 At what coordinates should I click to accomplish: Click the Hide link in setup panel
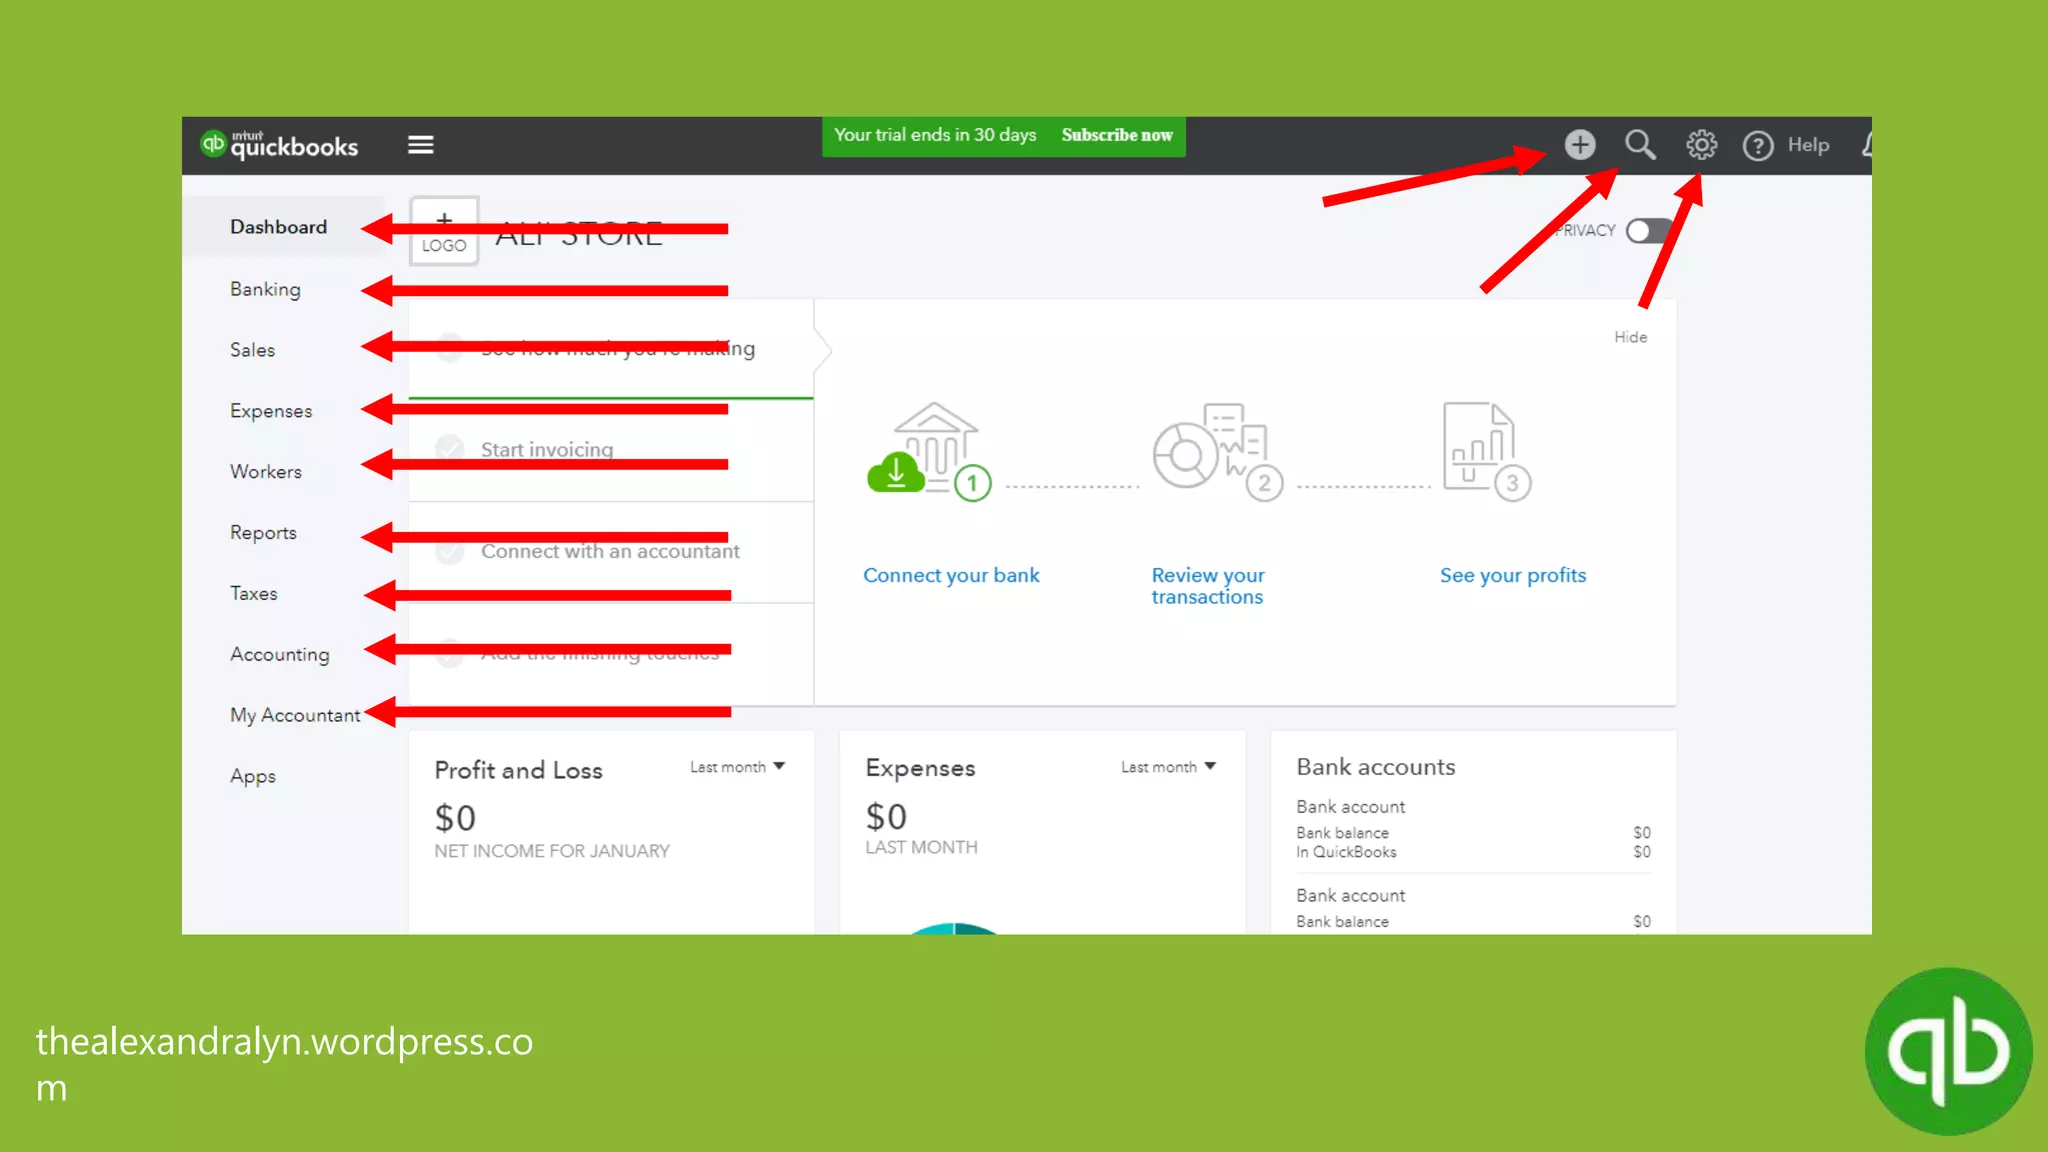(x=1630, y=337)
